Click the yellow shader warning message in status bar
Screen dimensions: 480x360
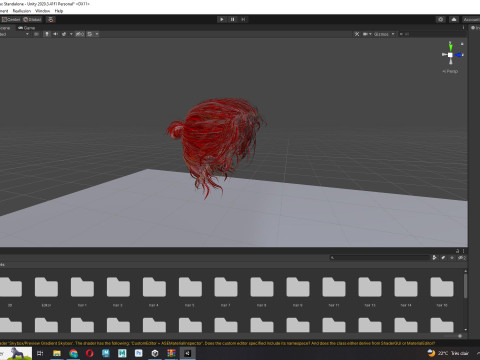[217, 343]
